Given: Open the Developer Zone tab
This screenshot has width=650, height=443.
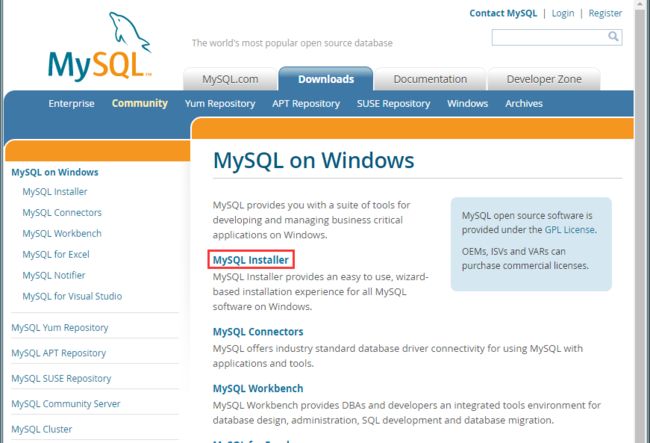Looking at the screenshot, I should coord(544,79).
